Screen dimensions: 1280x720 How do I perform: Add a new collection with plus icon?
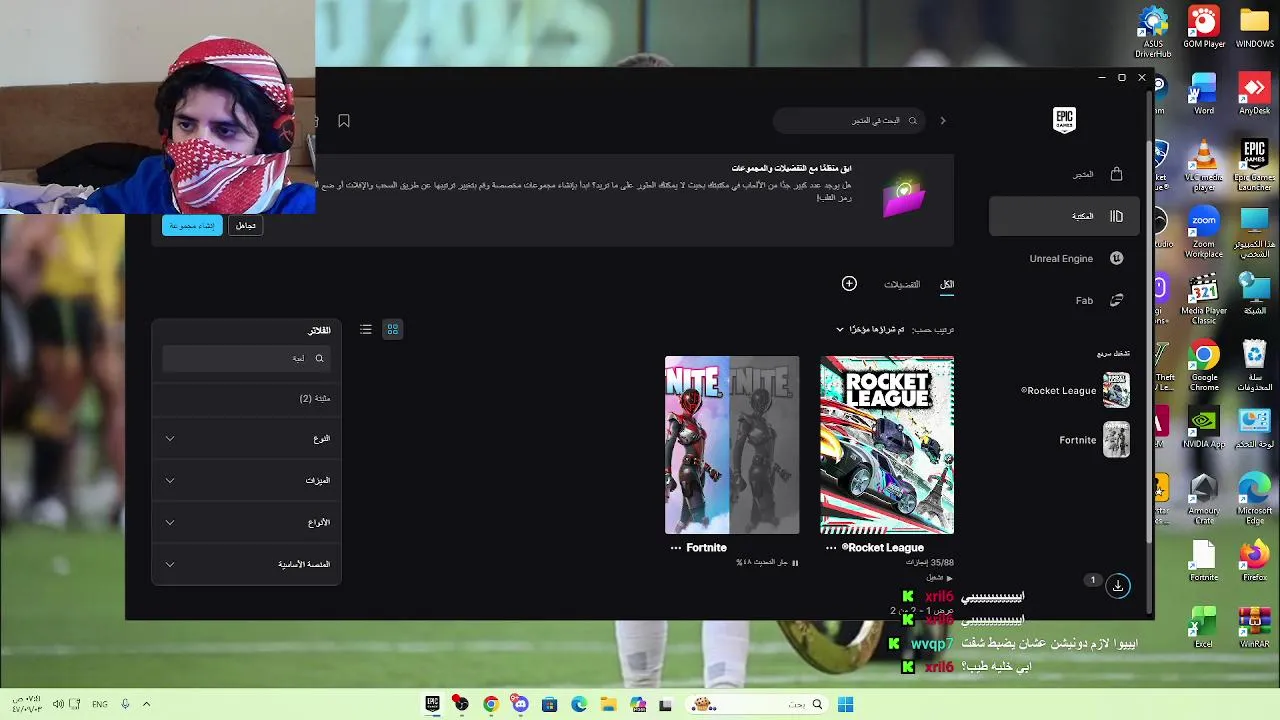pos(849,284)
